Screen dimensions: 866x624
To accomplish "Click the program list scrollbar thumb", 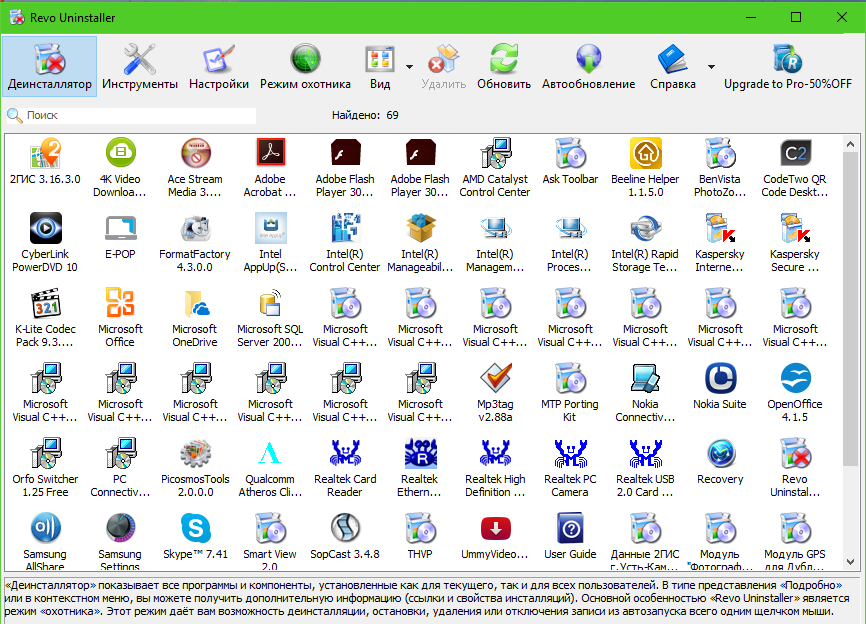I will [x=851, y=309].
